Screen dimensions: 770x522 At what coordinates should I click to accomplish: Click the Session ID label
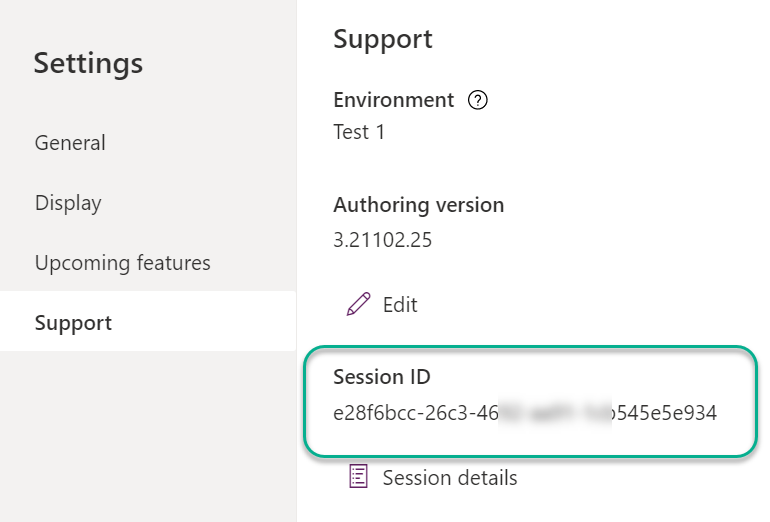click(382, 377)
